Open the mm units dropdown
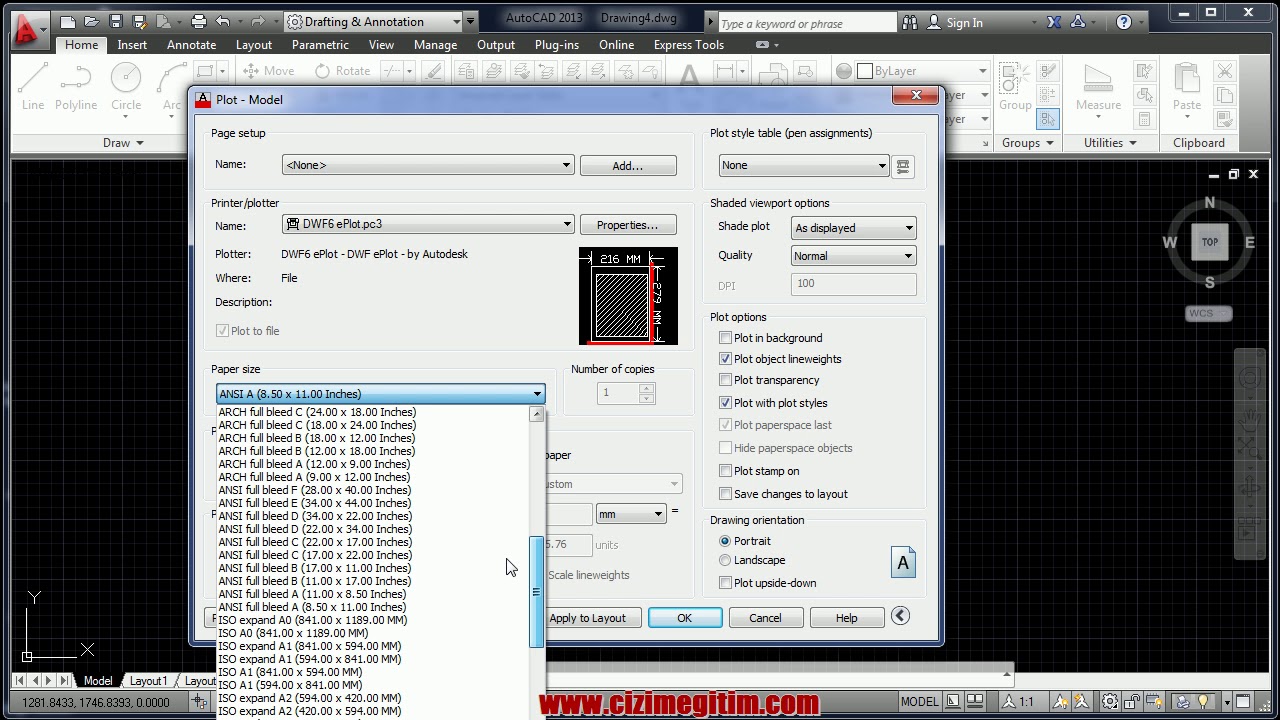The height and width of the screenshot is (720, 1280). (x=631, y=514)
